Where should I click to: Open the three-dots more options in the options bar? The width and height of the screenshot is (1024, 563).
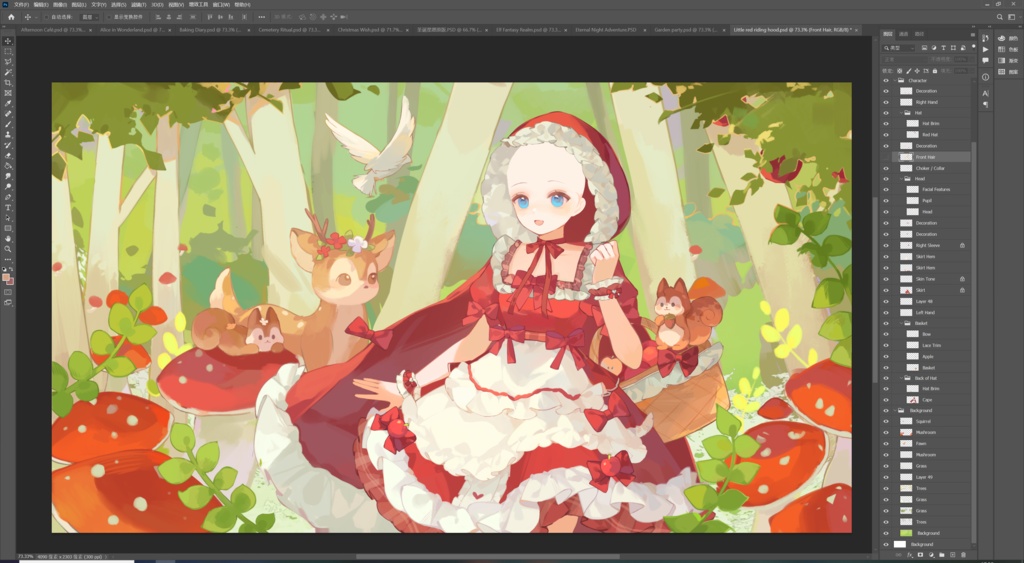(262, 17)
